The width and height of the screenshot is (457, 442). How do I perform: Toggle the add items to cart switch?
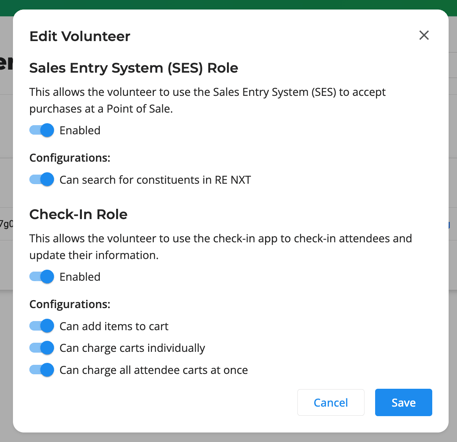42,326
